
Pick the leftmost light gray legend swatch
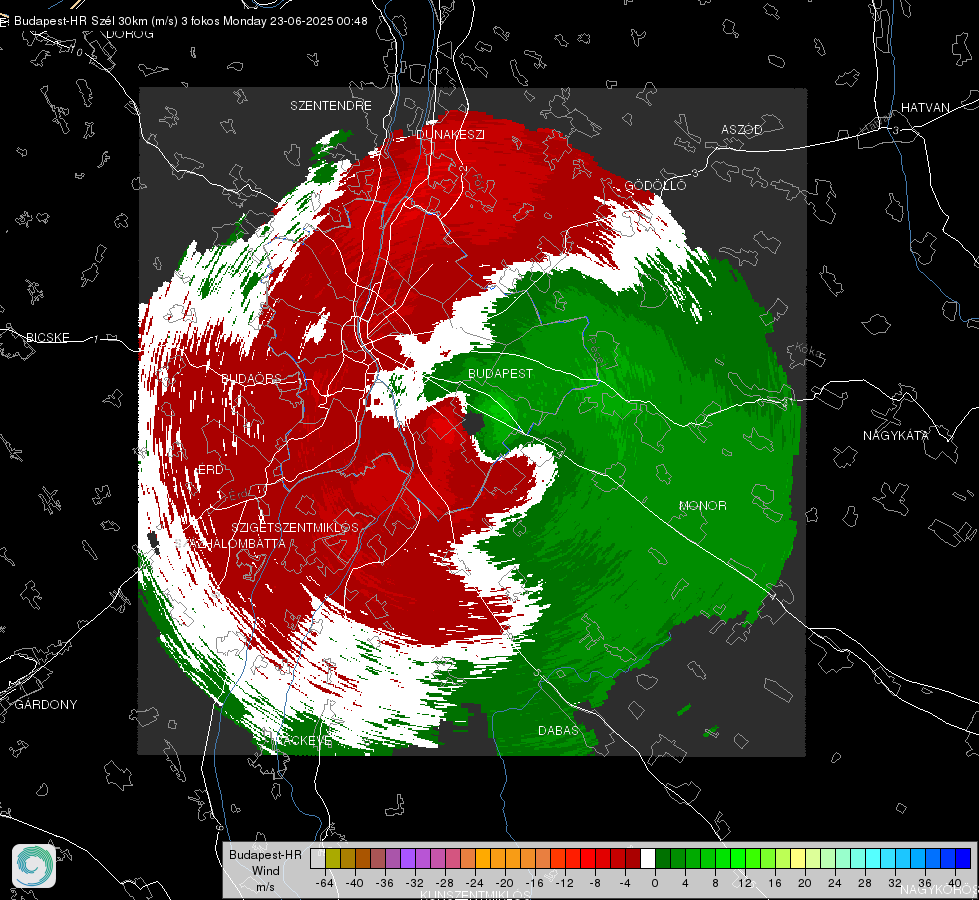click(318, 858)
